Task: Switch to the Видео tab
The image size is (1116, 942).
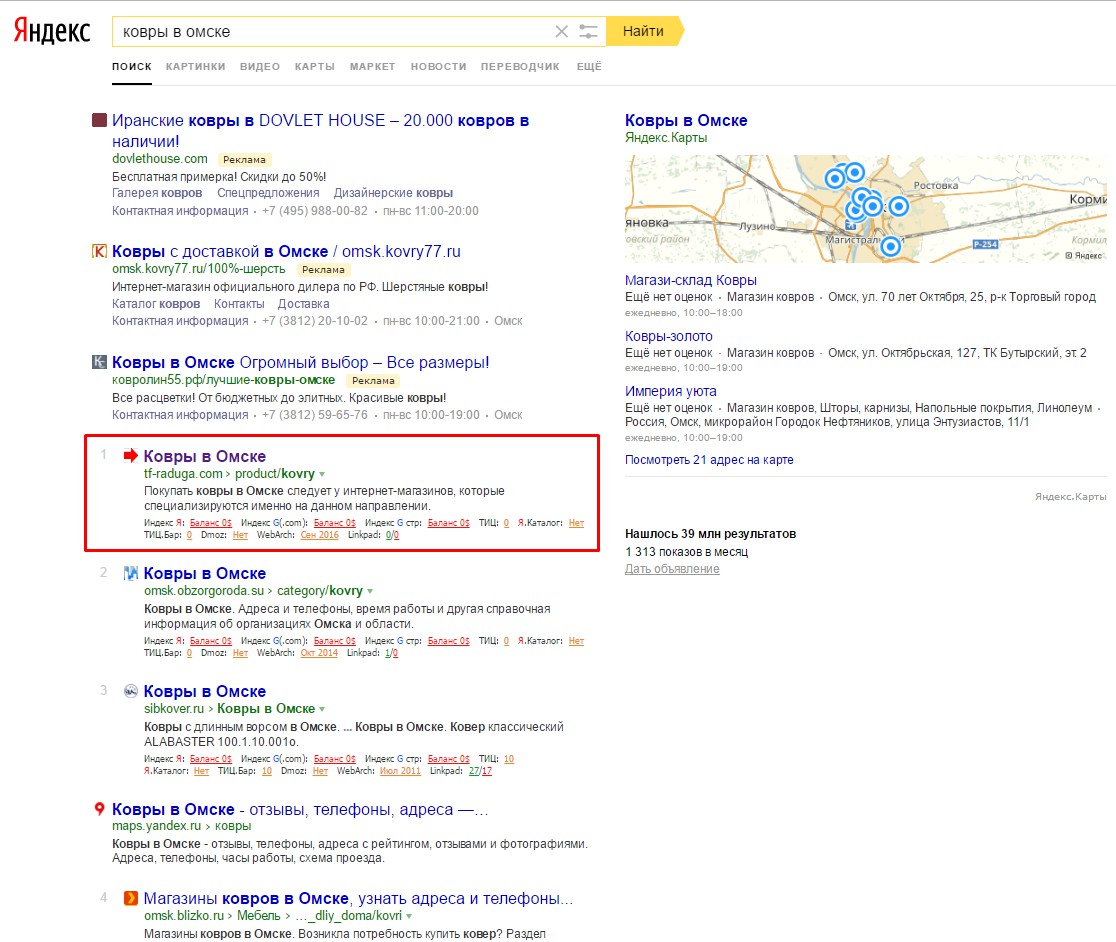Action: [x=260, y=66]
